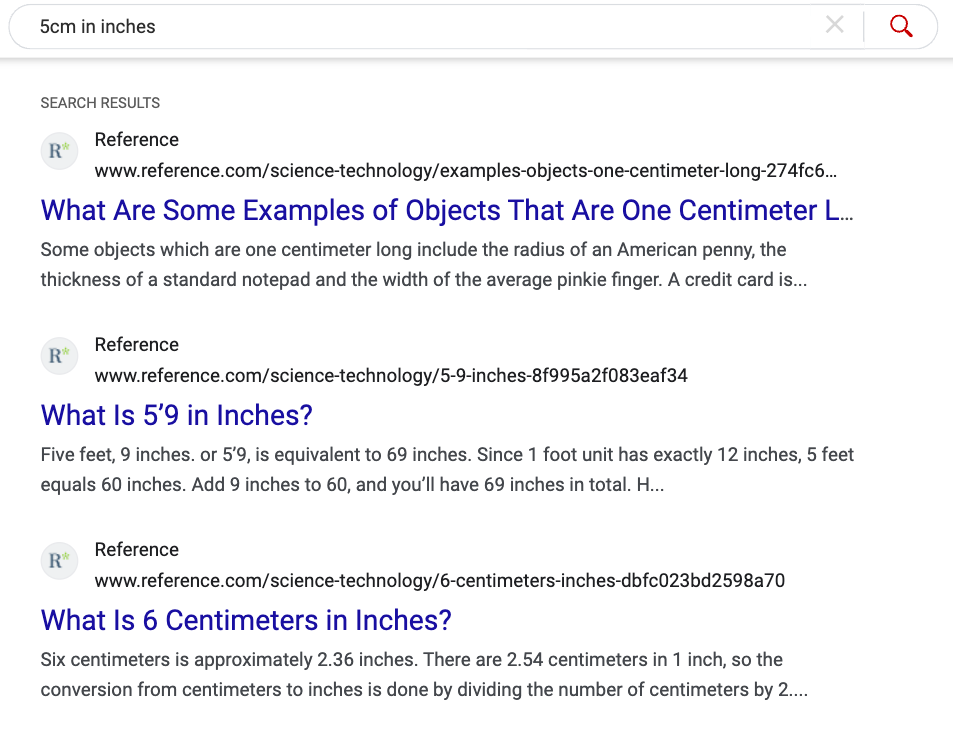Focus the search box containing '5cm in inches'
The height and width of the screenshot is (735, 953).
tap(420, 27)
